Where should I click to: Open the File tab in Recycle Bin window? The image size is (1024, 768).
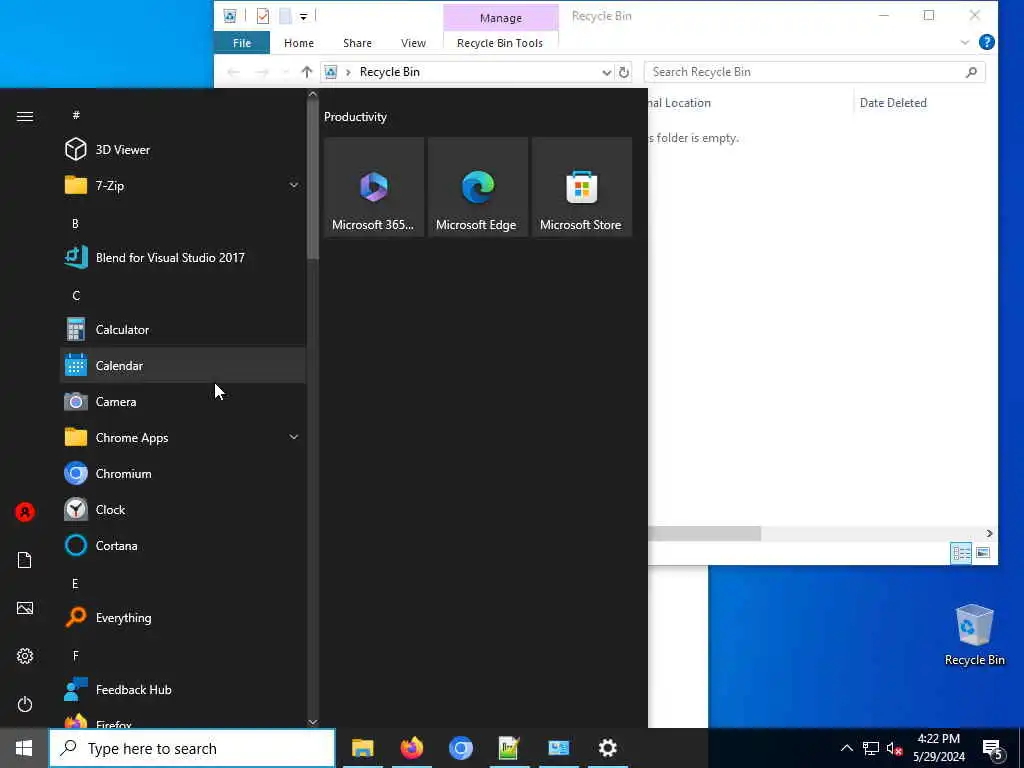(242, 43)
